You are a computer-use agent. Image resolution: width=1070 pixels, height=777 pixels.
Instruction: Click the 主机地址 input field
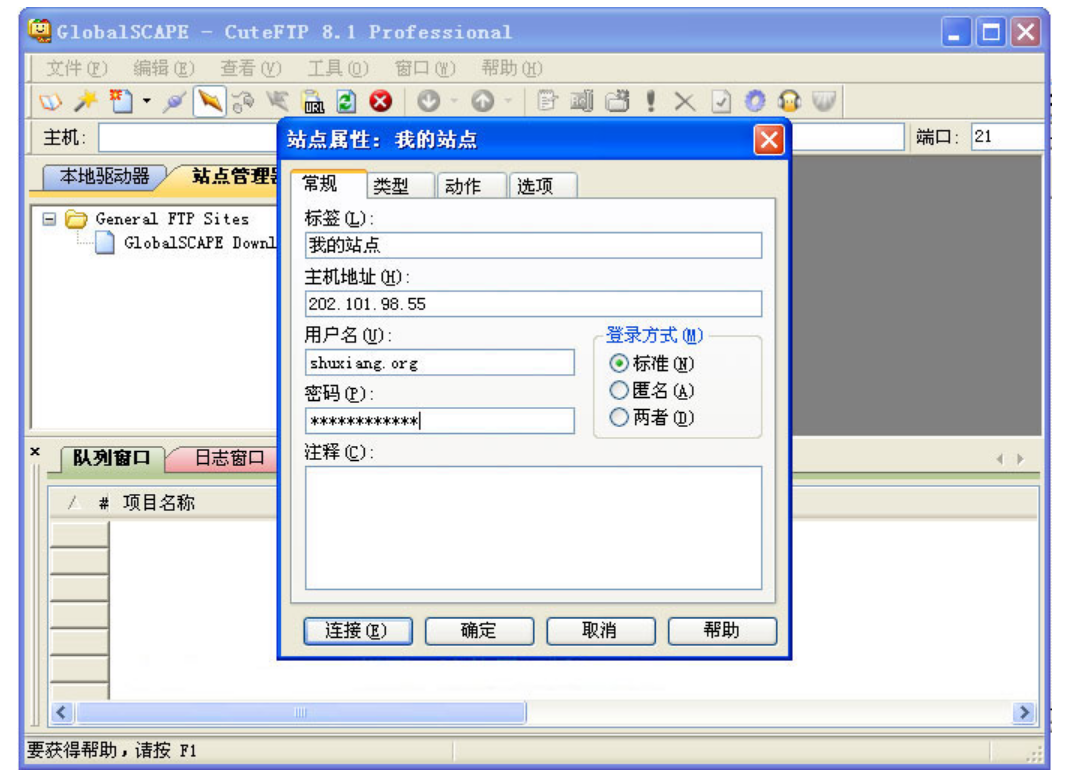[x=533, y=304]
